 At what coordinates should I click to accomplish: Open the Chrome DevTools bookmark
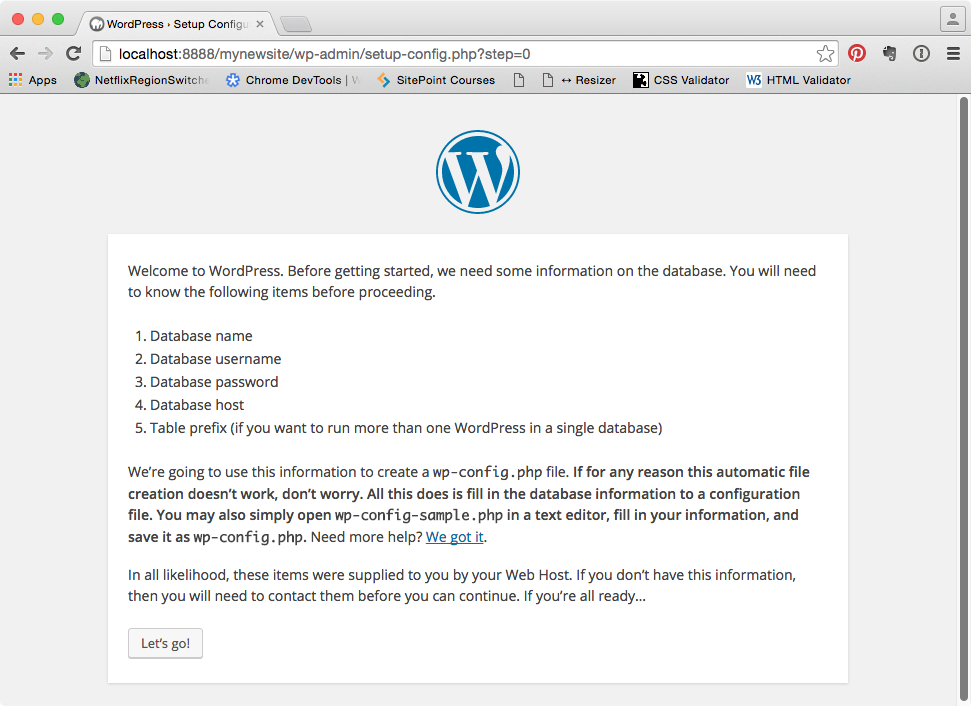(293, 80)
